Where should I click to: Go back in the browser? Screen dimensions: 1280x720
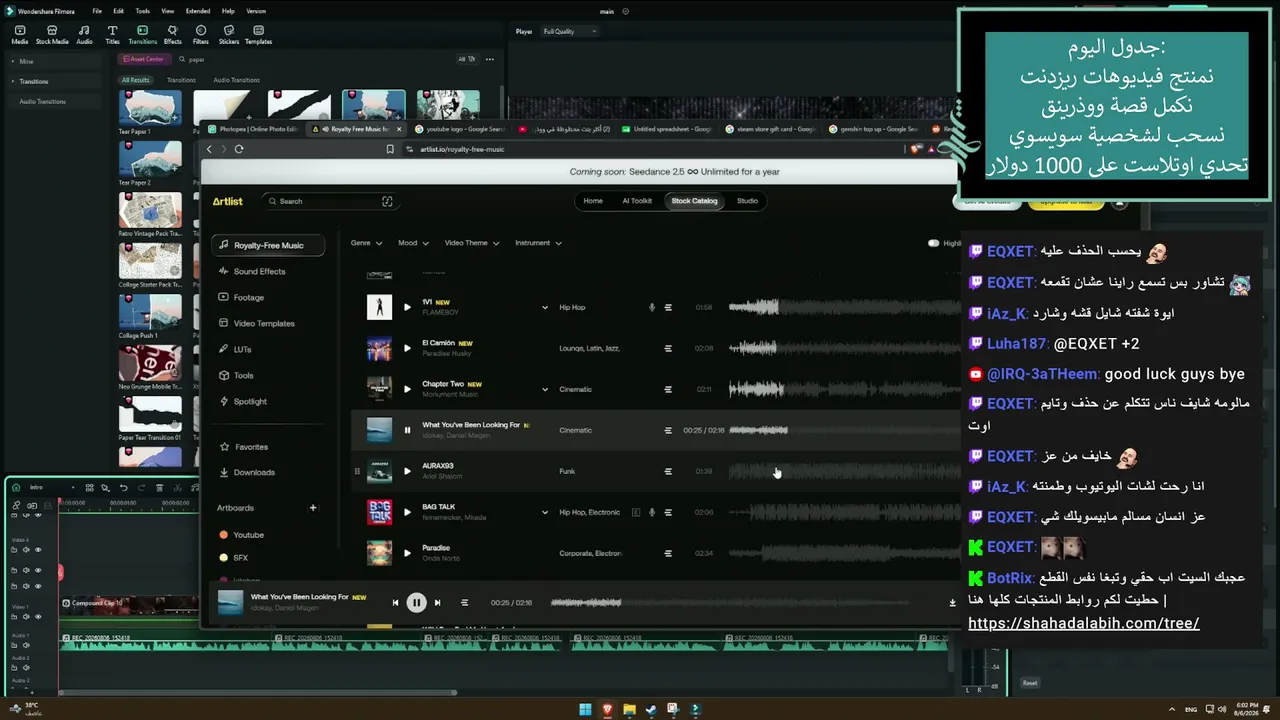(x=209, y=149)
